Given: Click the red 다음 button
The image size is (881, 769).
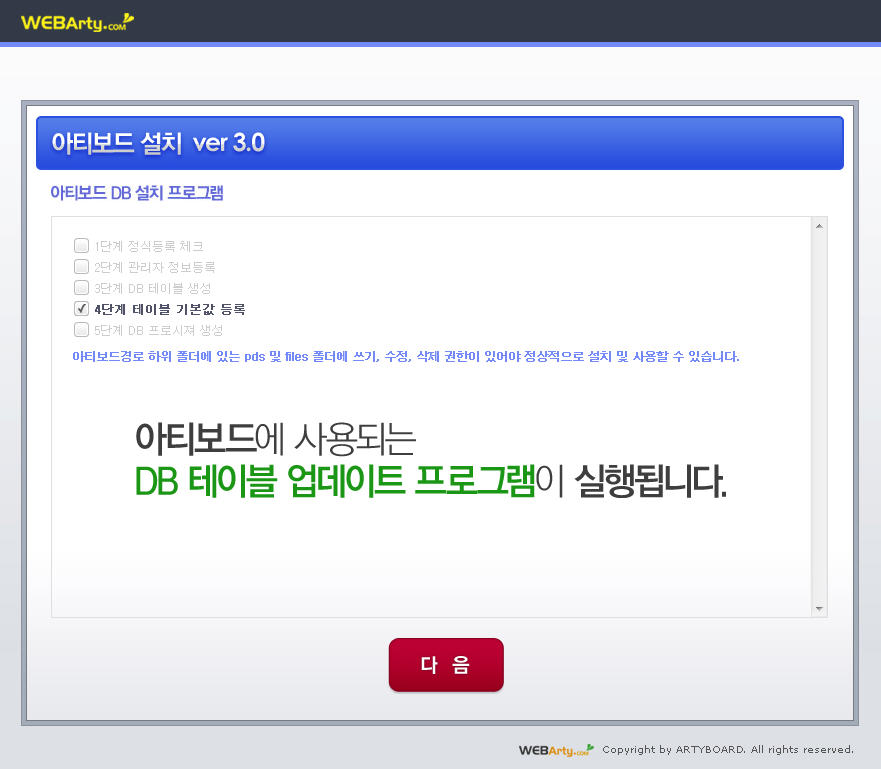Looking at the screenshot, I should click(x=446, y=665).
